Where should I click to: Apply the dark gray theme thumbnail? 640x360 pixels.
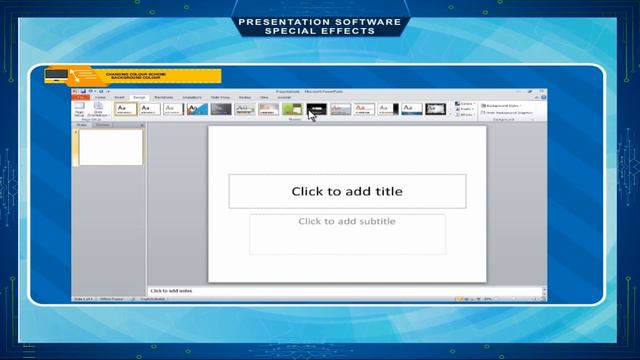[221, 109]
